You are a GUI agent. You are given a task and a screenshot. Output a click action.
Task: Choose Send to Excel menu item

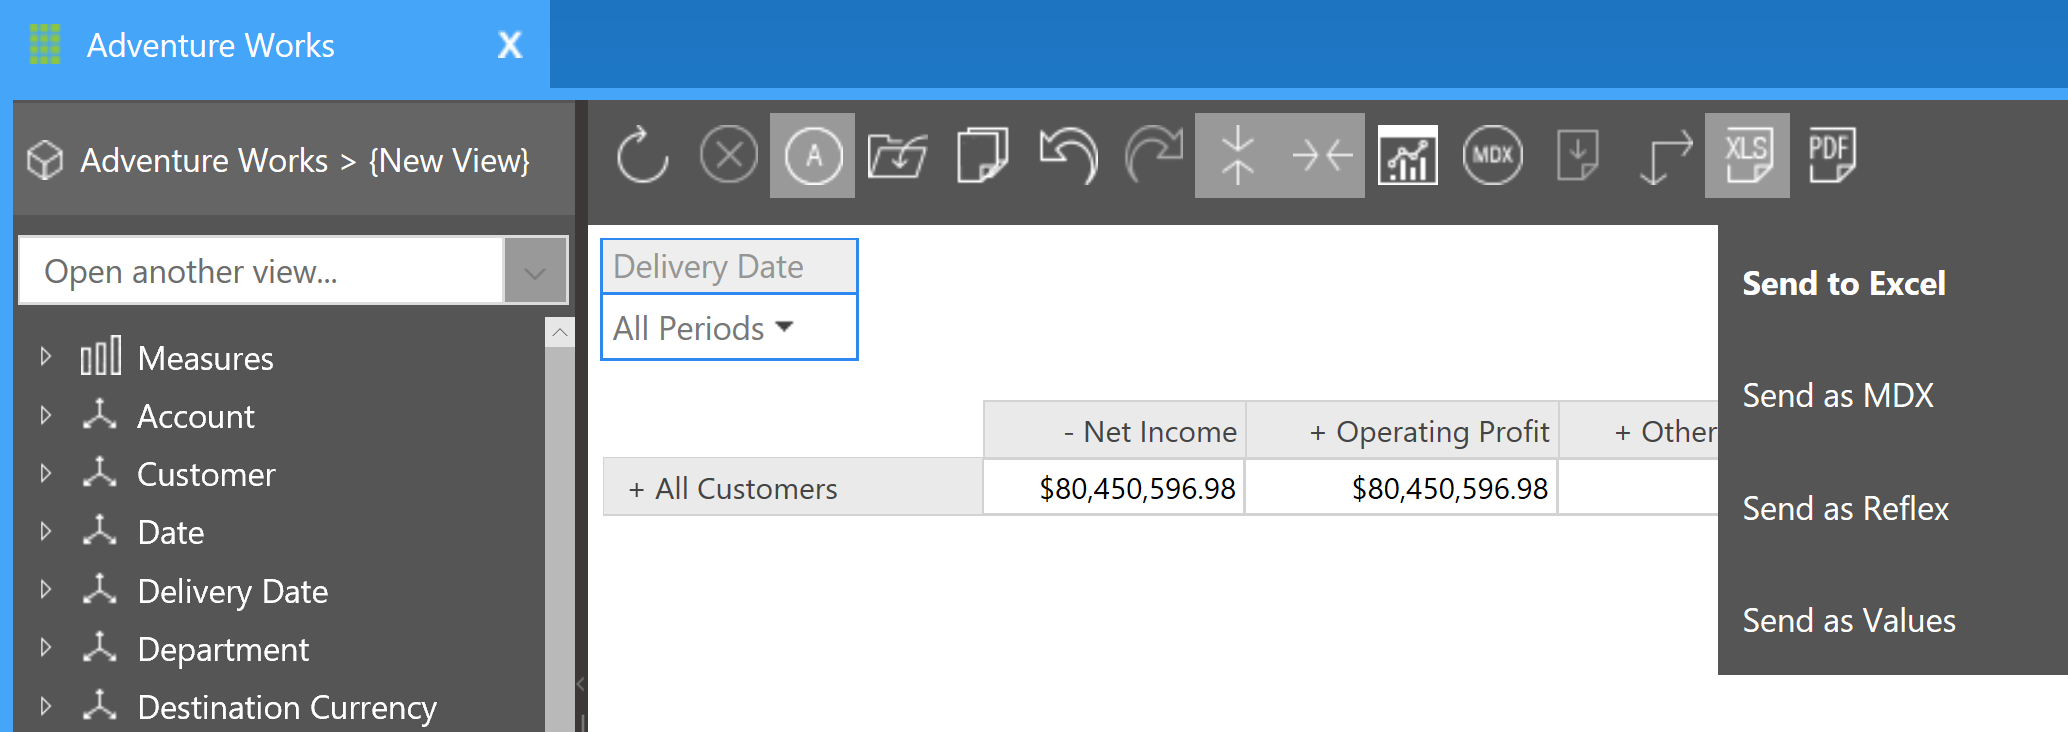pyautogui.click(x=1844, y=284)
